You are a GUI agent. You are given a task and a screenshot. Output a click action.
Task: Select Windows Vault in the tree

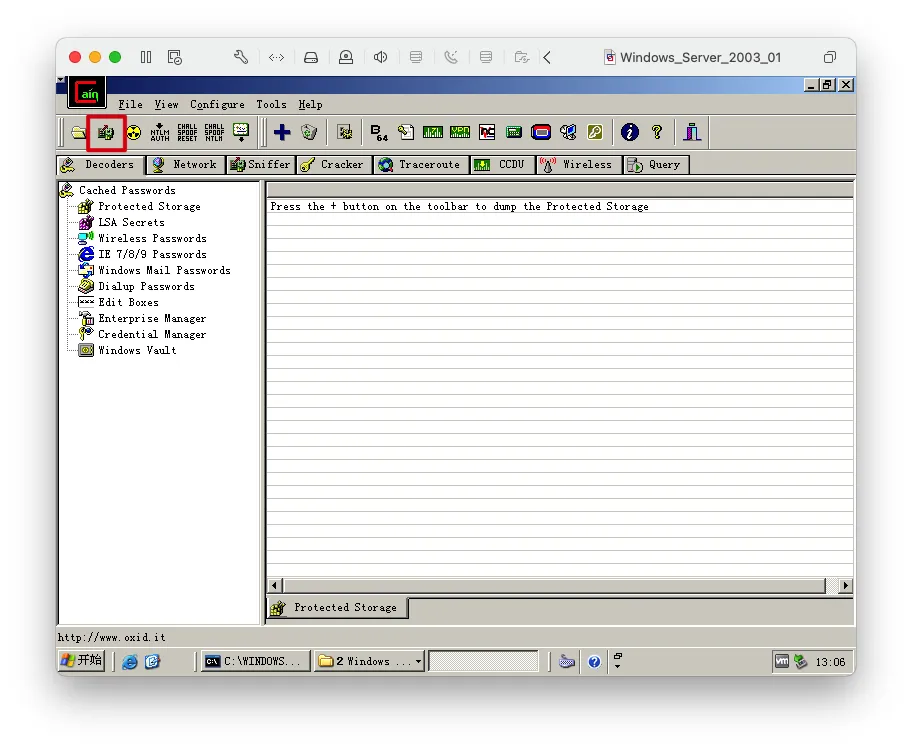point(137,350)
